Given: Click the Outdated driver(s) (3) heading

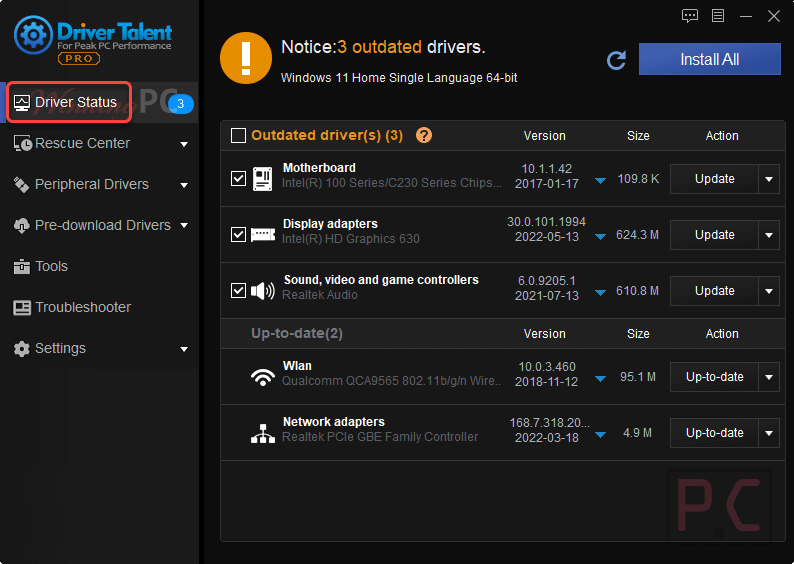Looking at the screenshot, I should tap(327, 135).
